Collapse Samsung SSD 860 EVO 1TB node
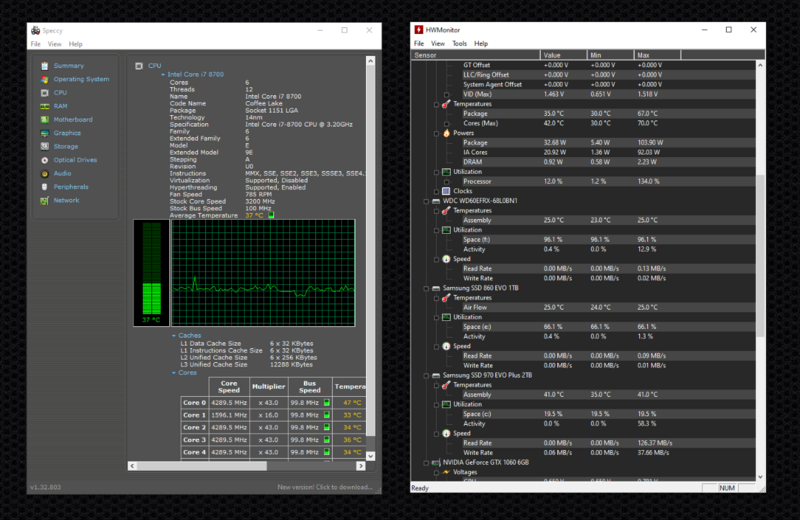The image size is (800, 520). click(419, 288)
